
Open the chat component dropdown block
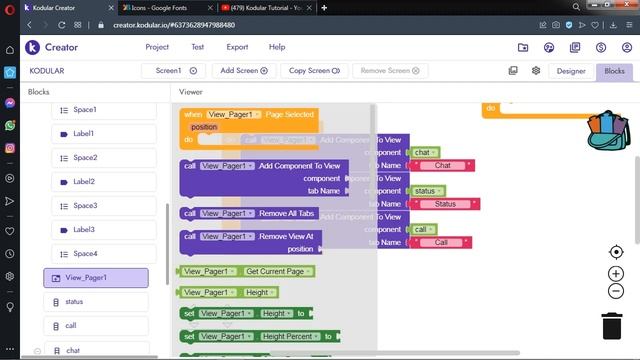click(x=425, y=153)
